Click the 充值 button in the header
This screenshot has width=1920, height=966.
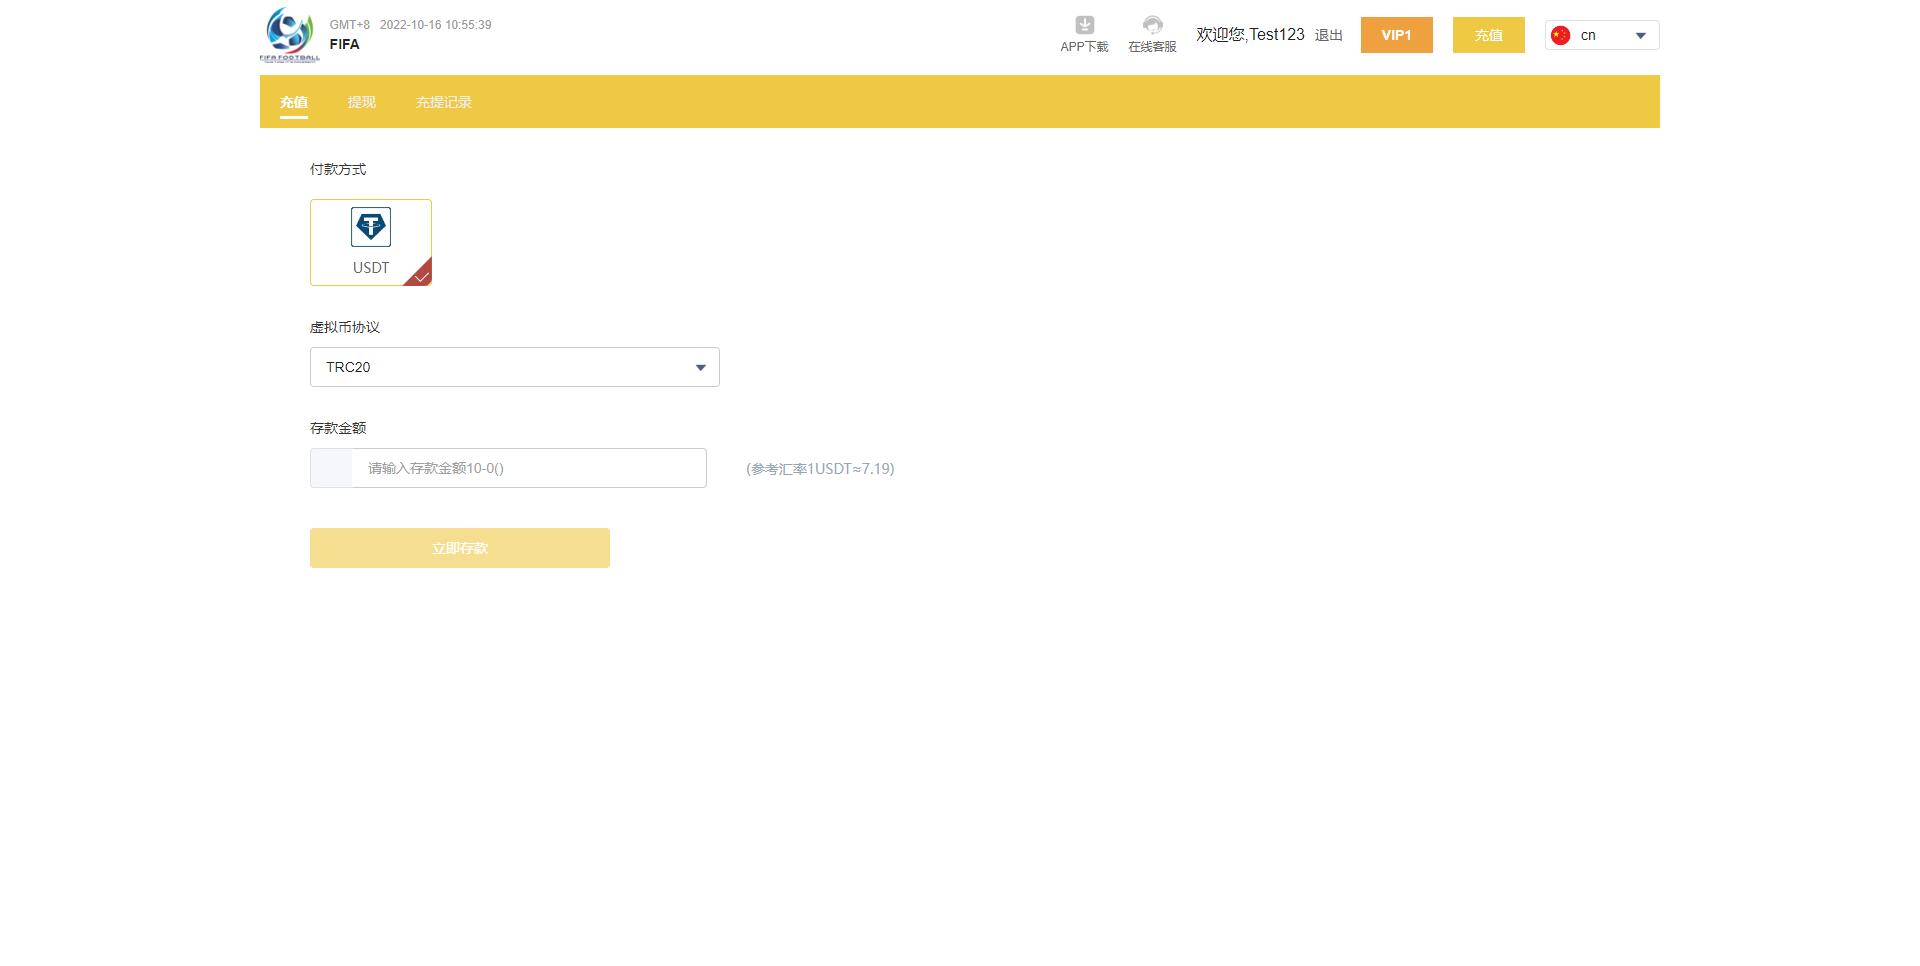click(x=1488, y=35)
